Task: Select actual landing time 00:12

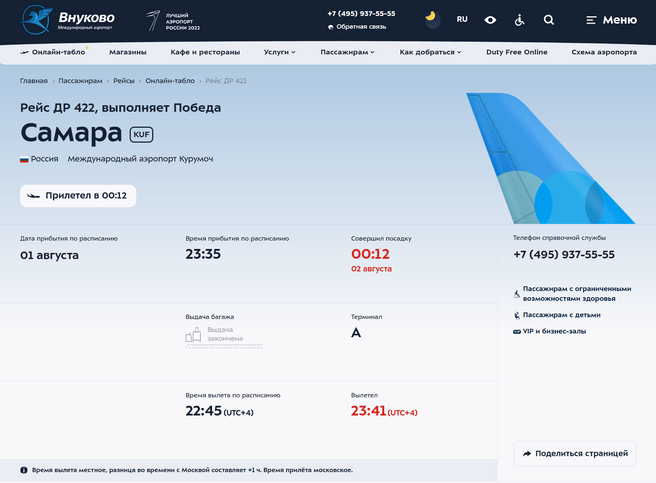Action: pos(370,254)
